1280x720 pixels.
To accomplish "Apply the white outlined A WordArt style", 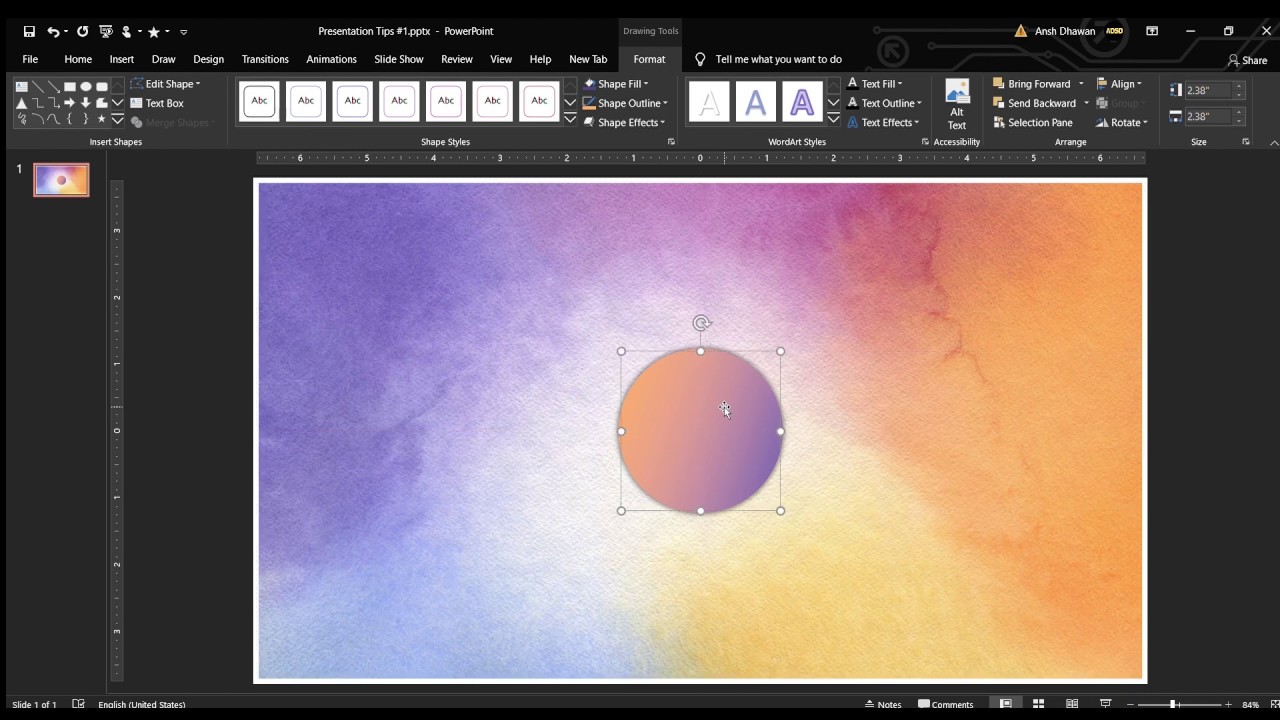I will click(709, 102).
